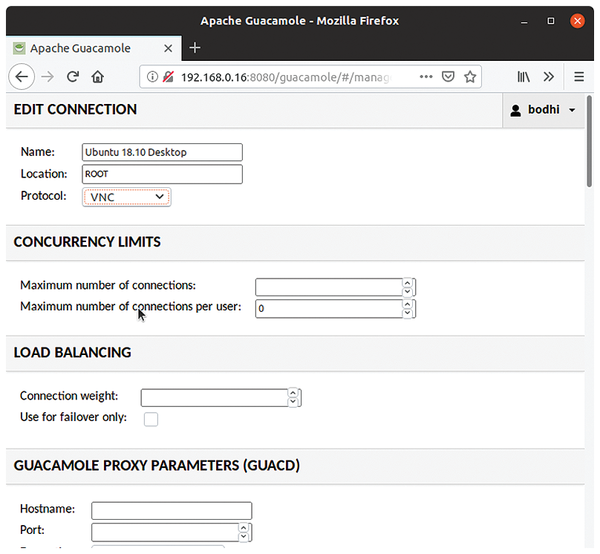Open the bodhi user menu
This screenshot has height=554, width=600.
click(543, 110)
